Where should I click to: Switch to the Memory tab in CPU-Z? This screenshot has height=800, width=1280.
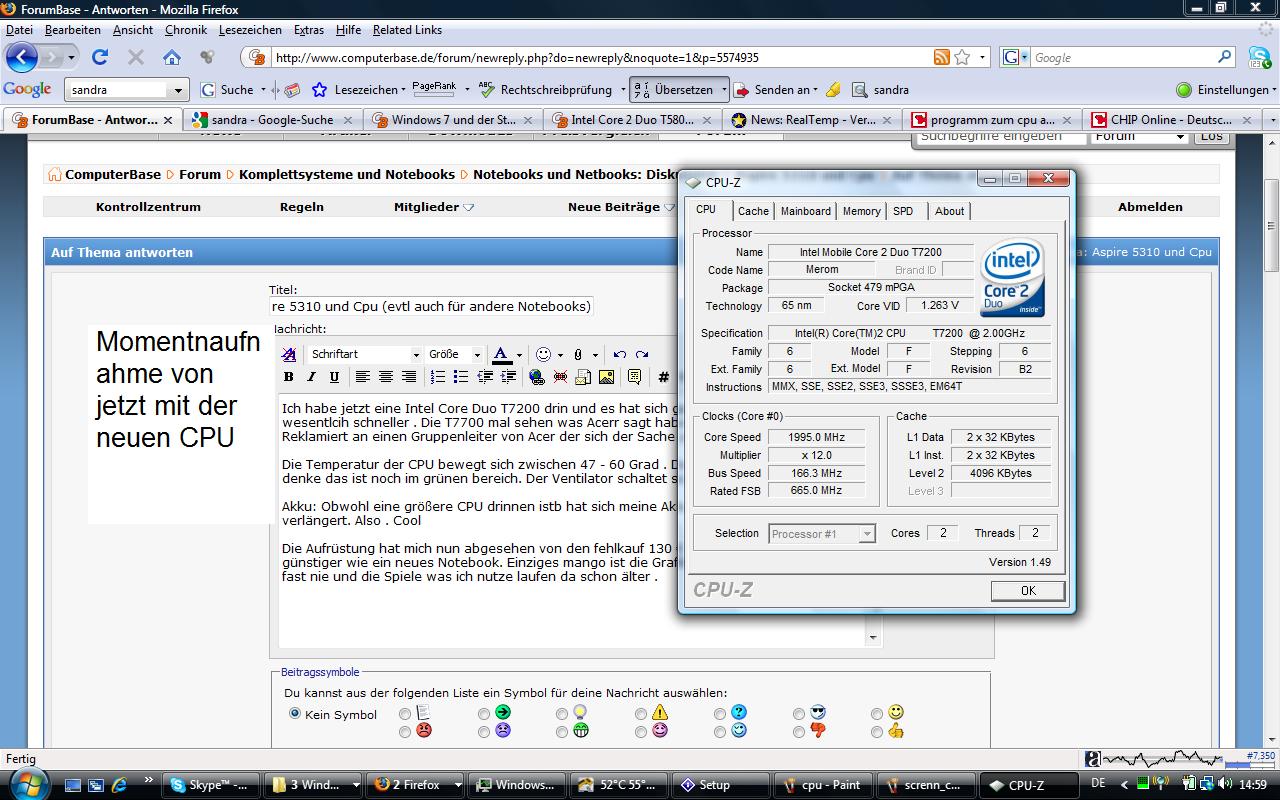click(x=861, y=211)
